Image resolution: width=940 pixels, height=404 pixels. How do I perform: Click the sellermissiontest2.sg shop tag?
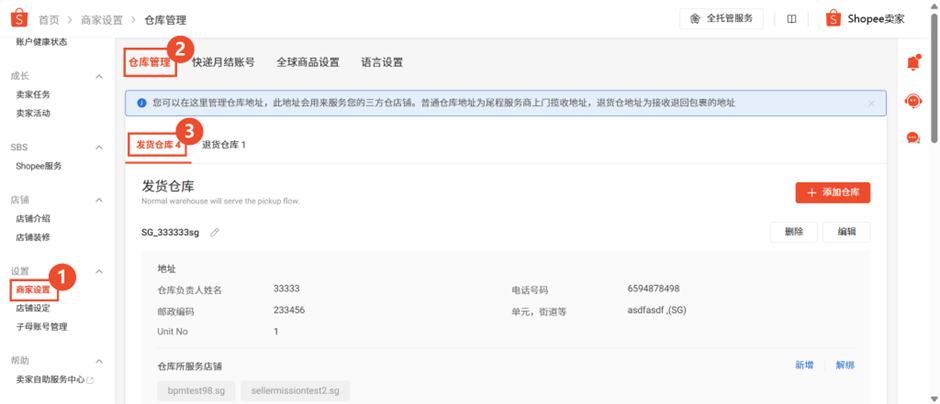pyautogui.click(x=296, y=391)
